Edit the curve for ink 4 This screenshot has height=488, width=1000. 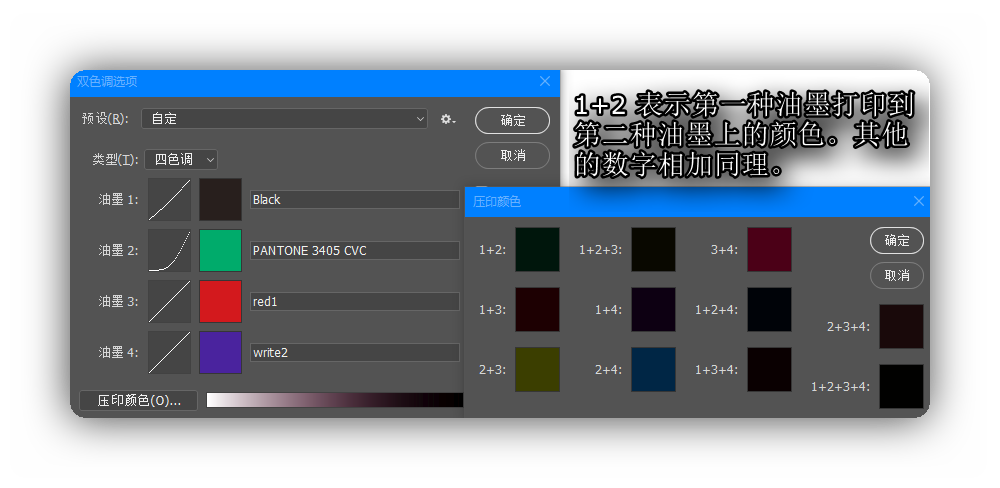pos(170,352)
